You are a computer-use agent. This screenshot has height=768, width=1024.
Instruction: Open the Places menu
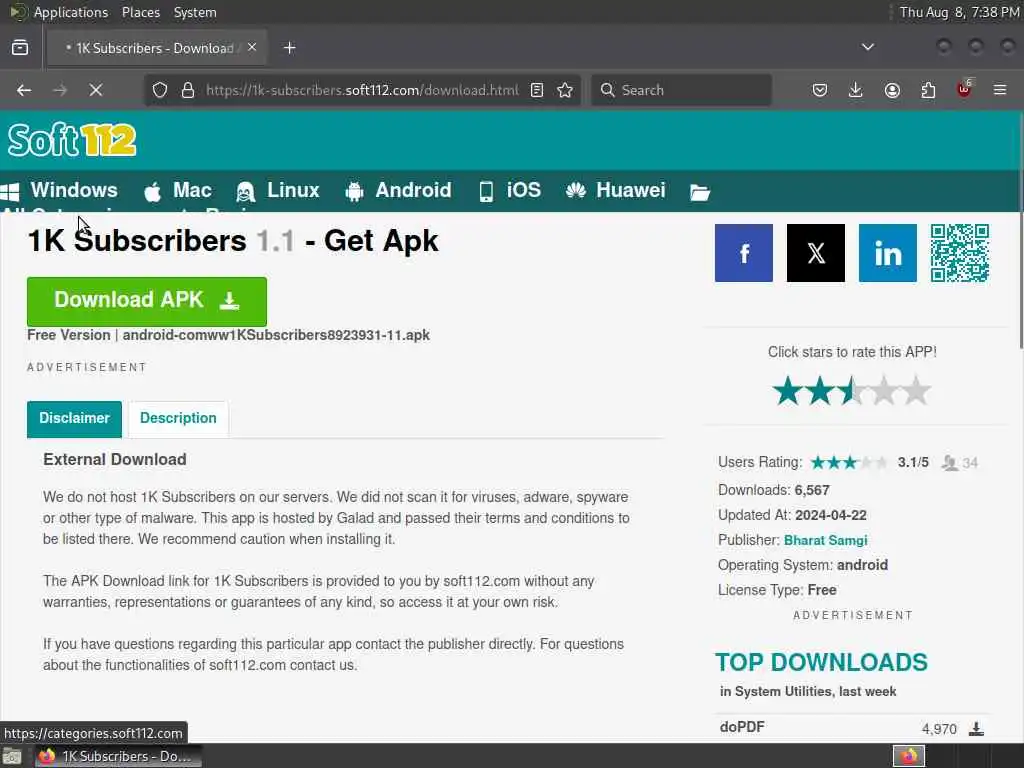coord(141,12)
